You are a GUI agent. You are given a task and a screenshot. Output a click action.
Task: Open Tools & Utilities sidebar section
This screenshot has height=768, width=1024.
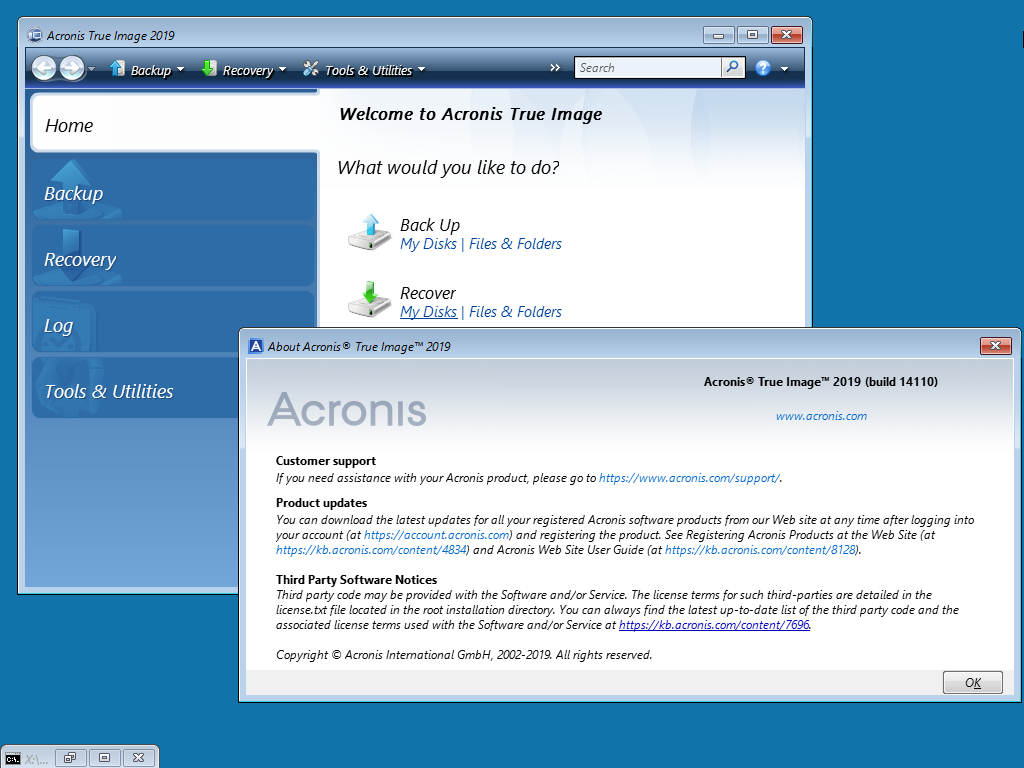136,389
